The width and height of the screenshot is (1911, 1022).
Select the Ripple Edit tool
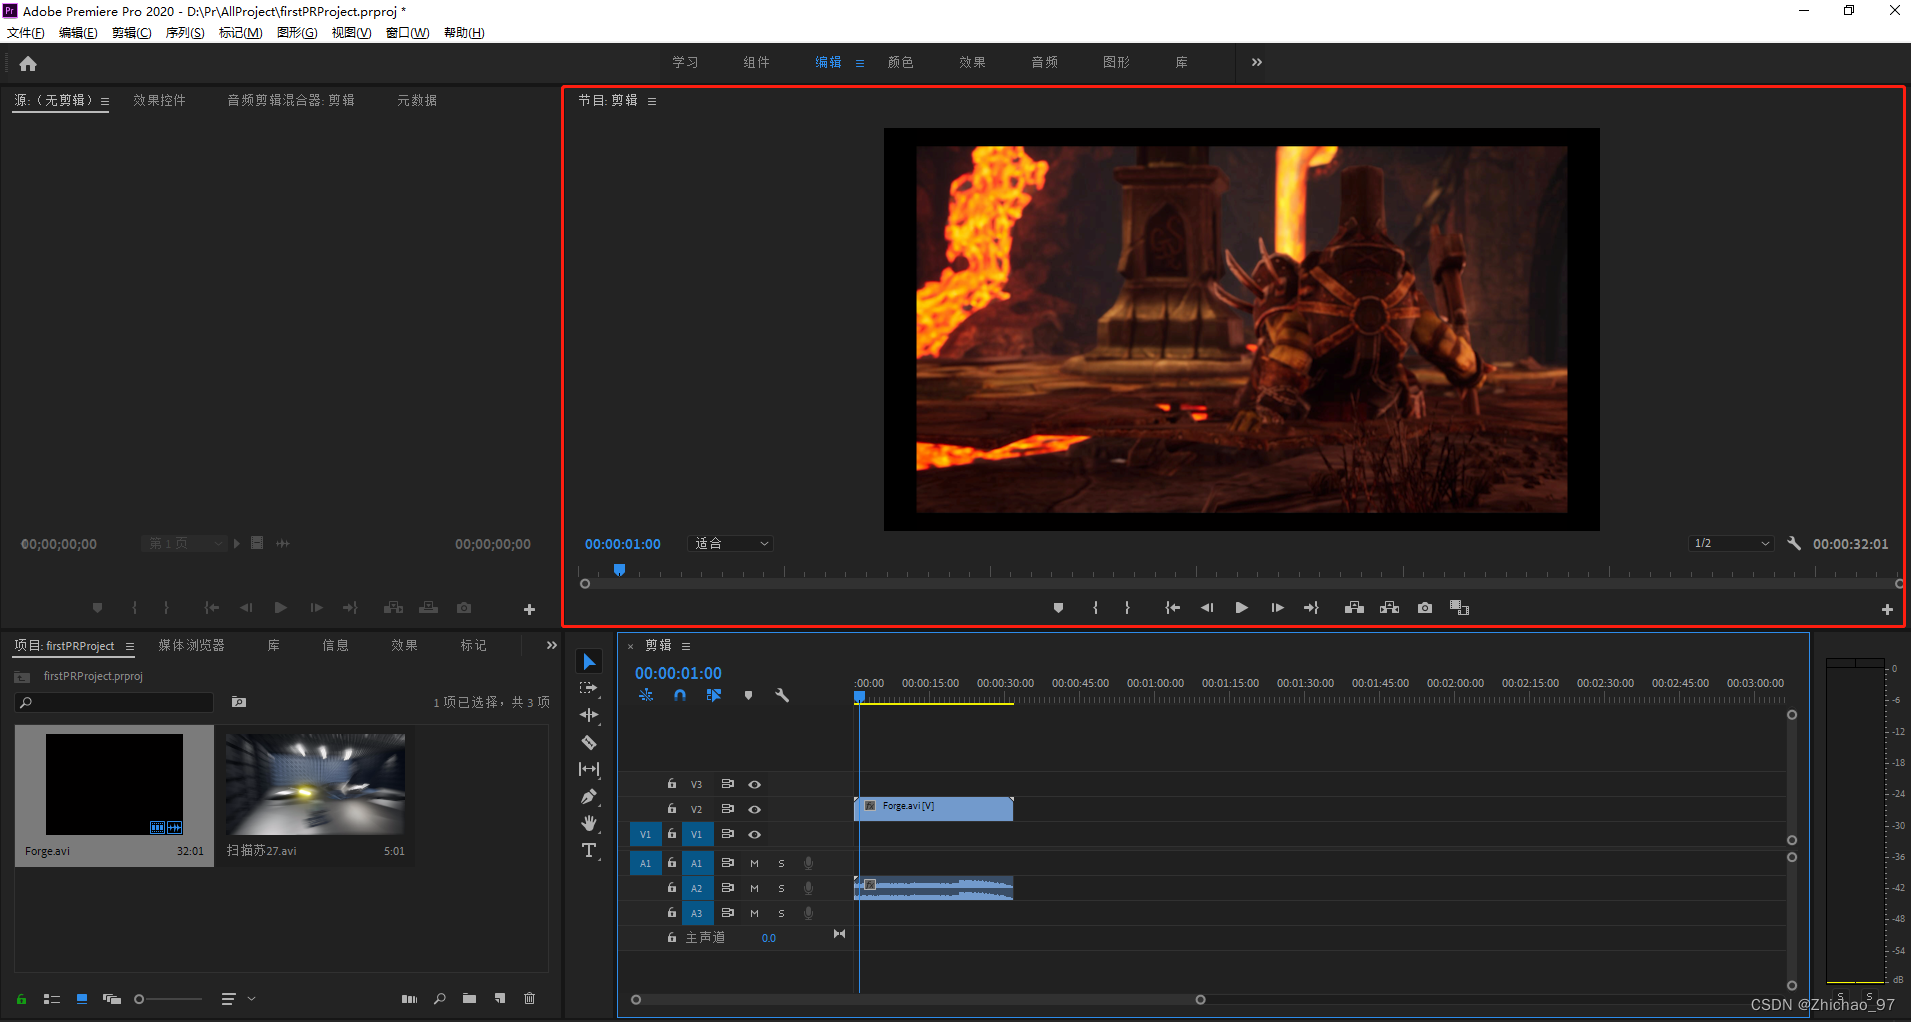[x=589, y=715]
